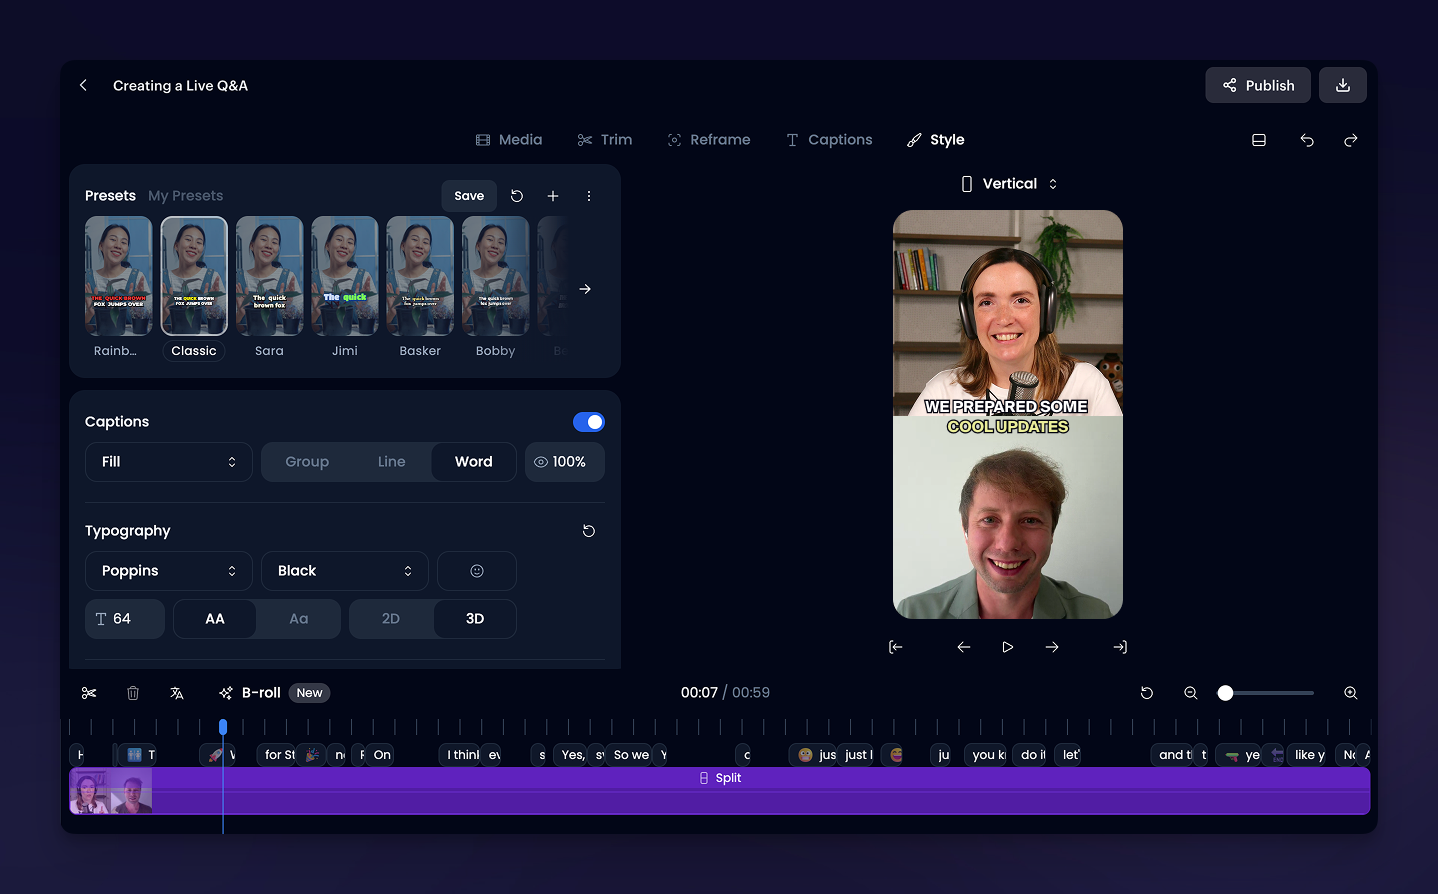Screen dimensions: 1438x894
Task: Select lowercase 'Aa' caption casing
Action: coord(297,618)
